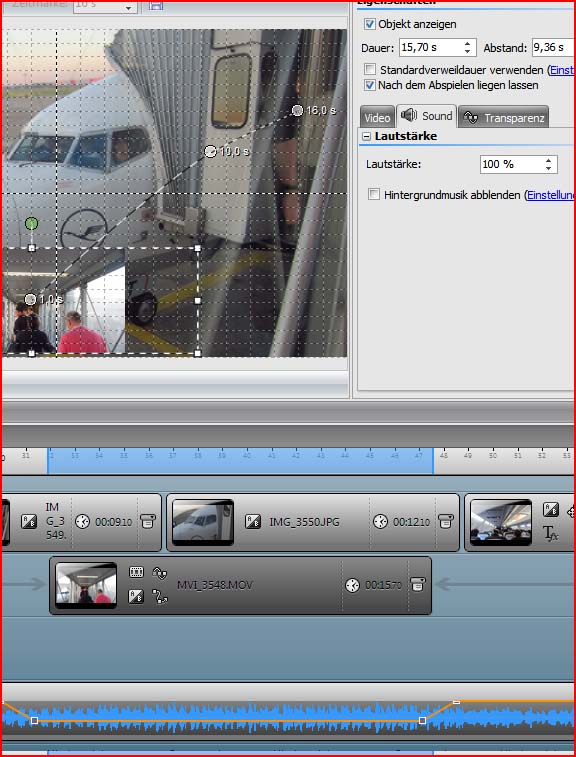Open Einstellungen link next to Hintergrundmusik abblenden
576x757 pixels.
coord(550,195)
